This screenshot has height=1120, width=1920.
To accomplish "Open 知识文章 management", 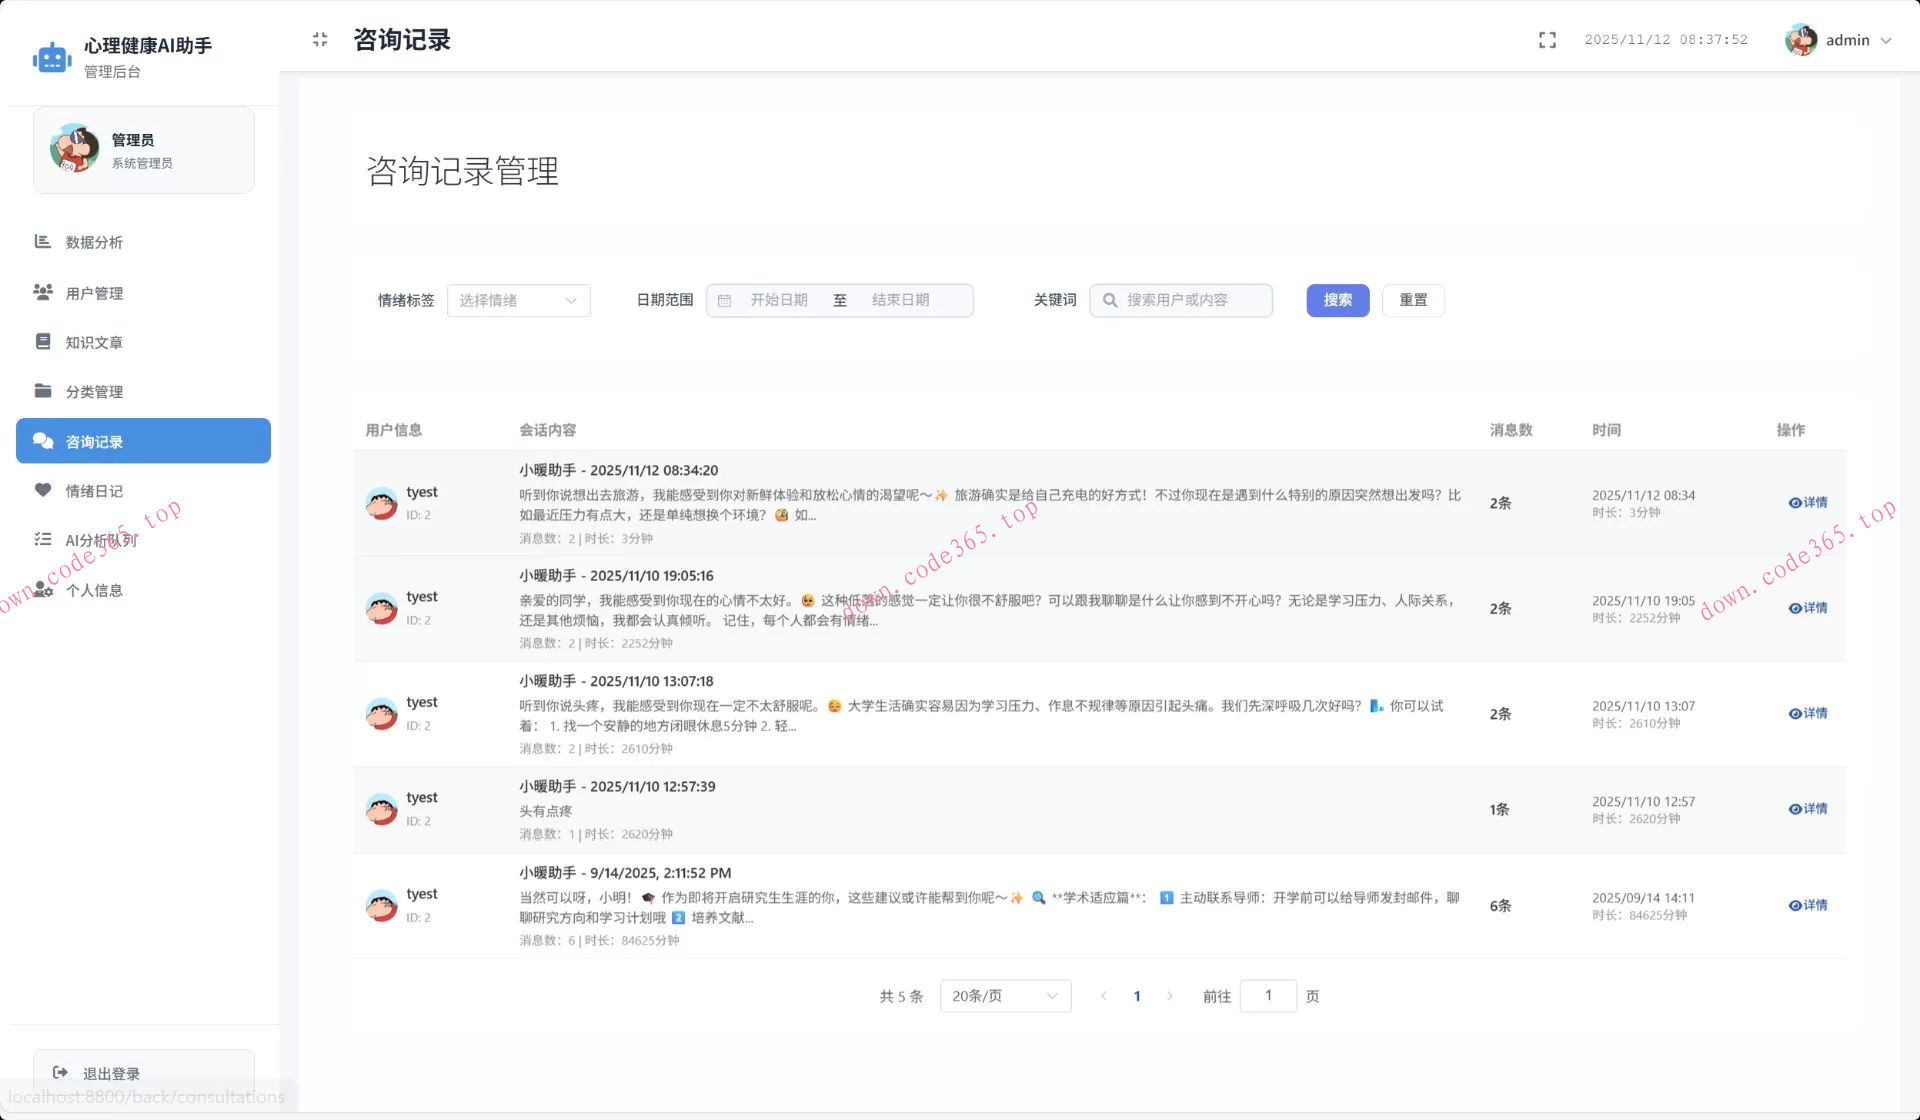I will (x=92, y=341).
